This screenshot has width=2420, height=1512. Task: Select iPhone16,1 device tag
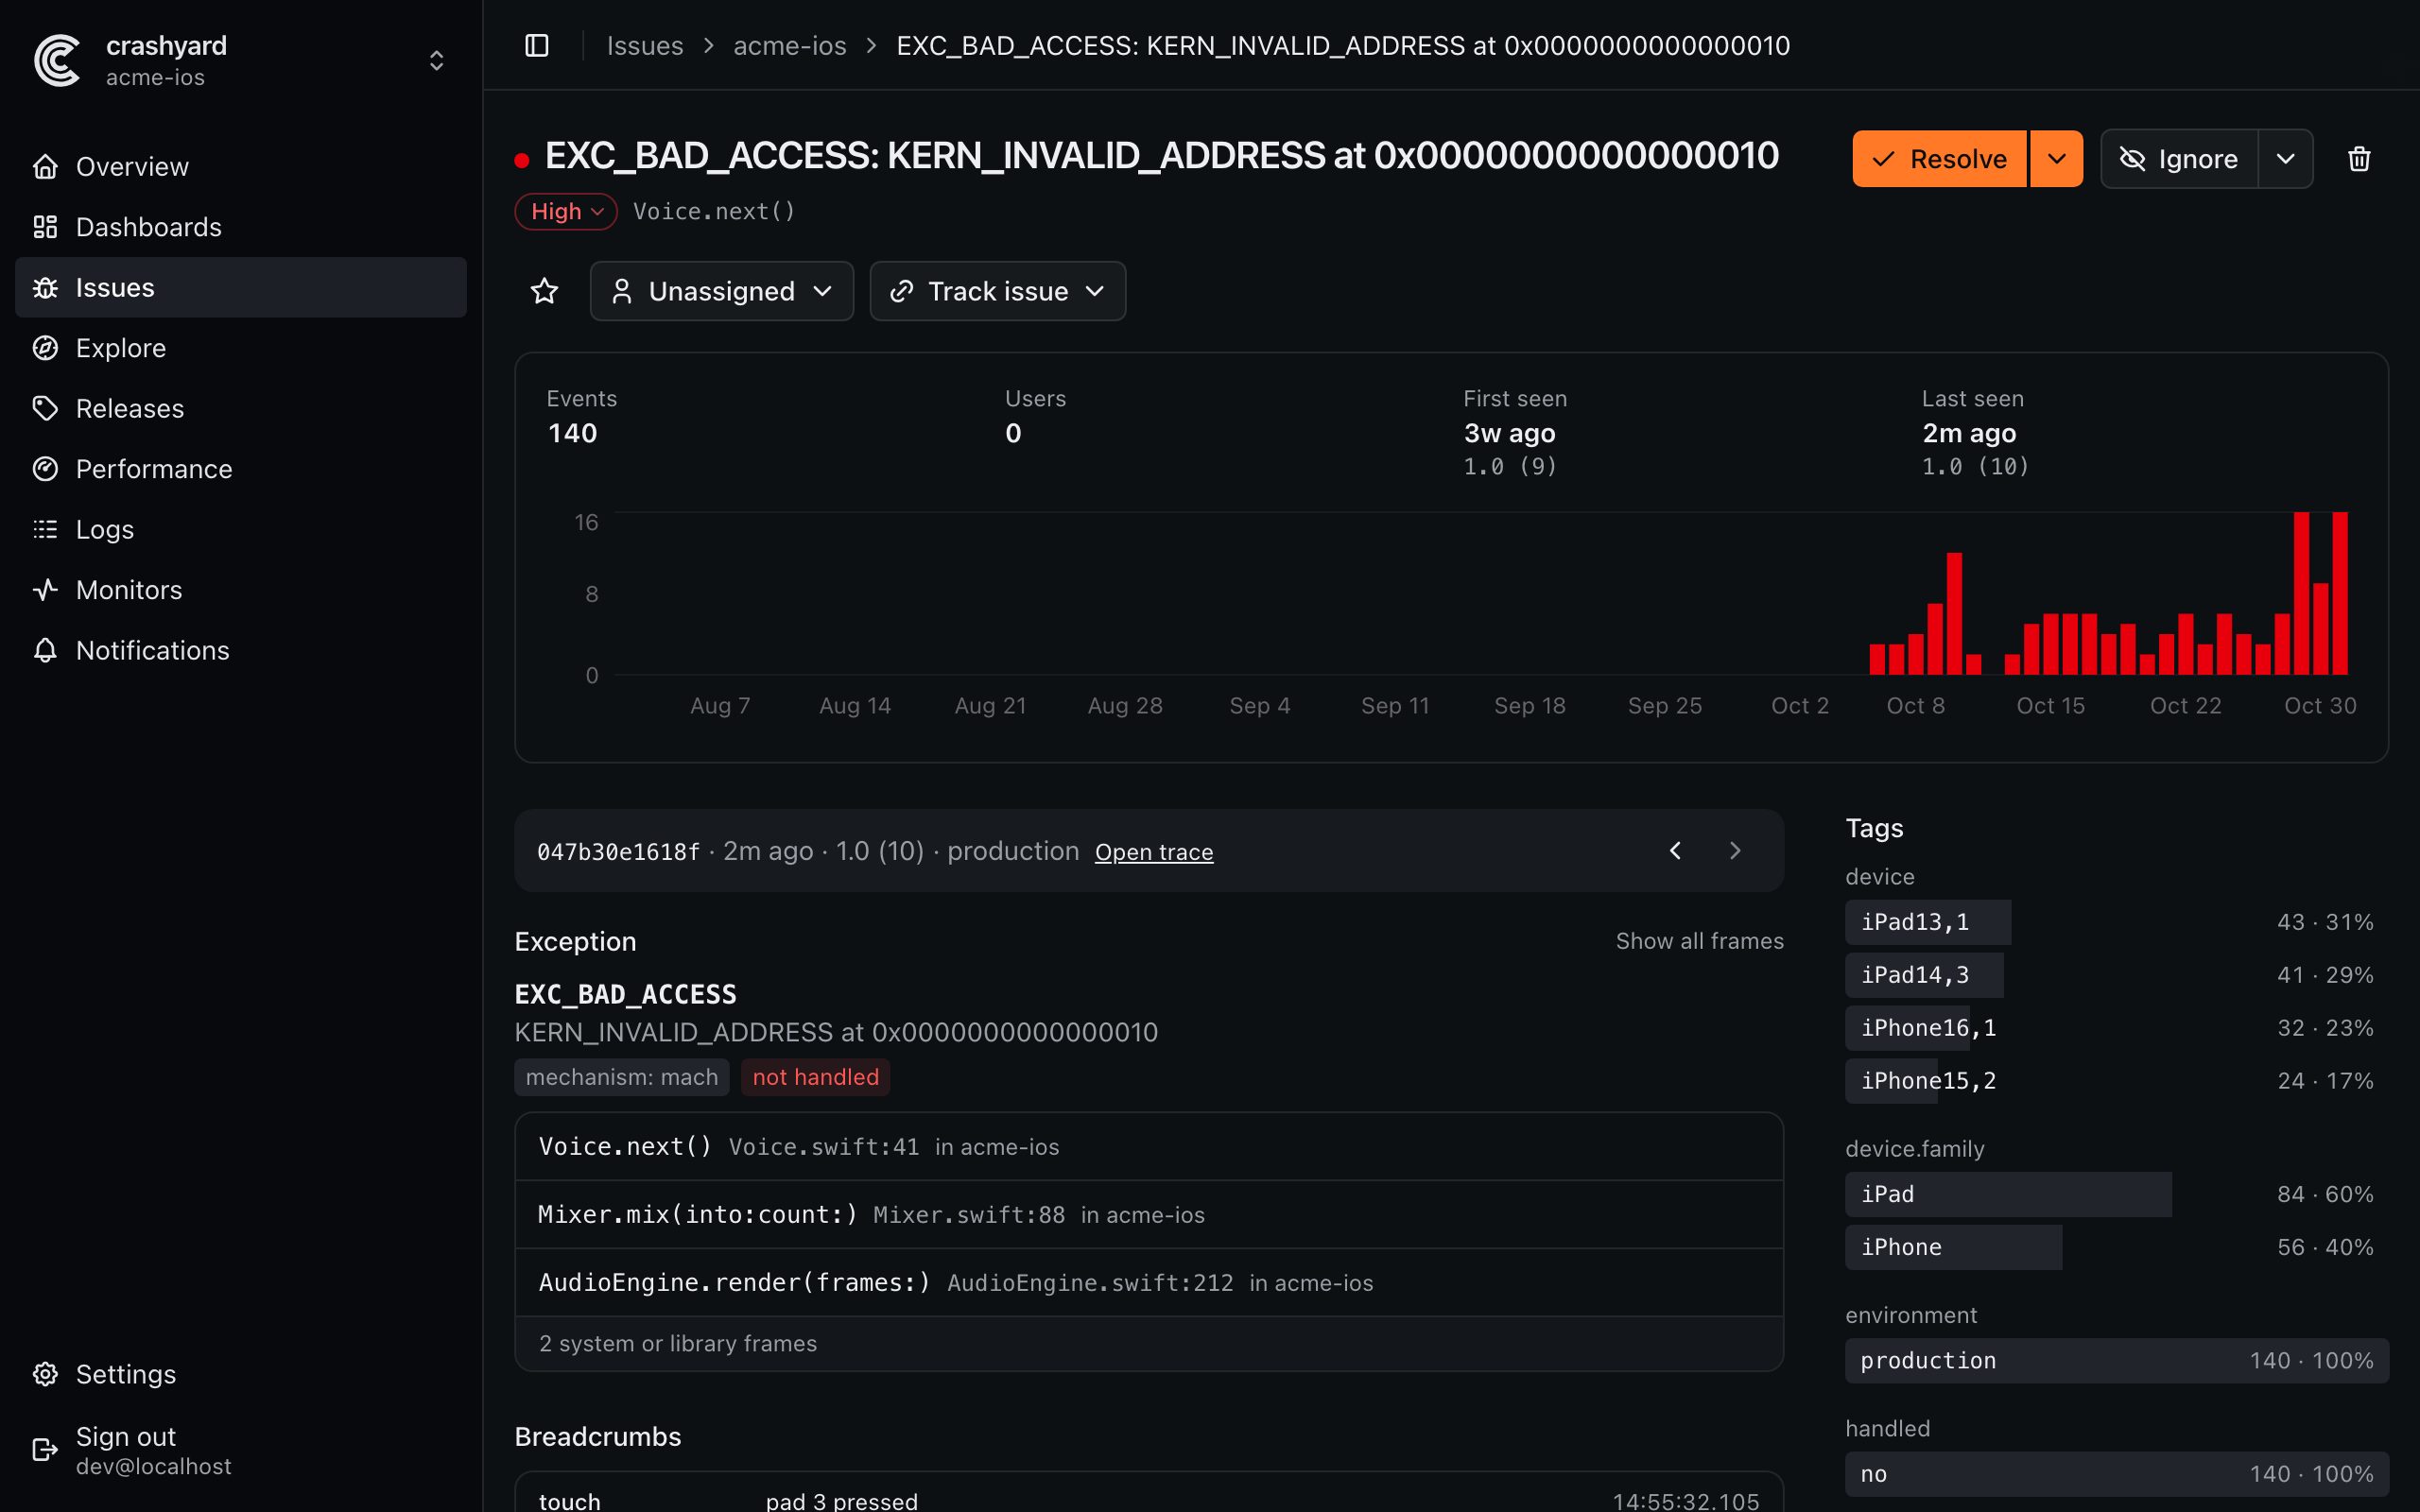pos(2117,1028)
